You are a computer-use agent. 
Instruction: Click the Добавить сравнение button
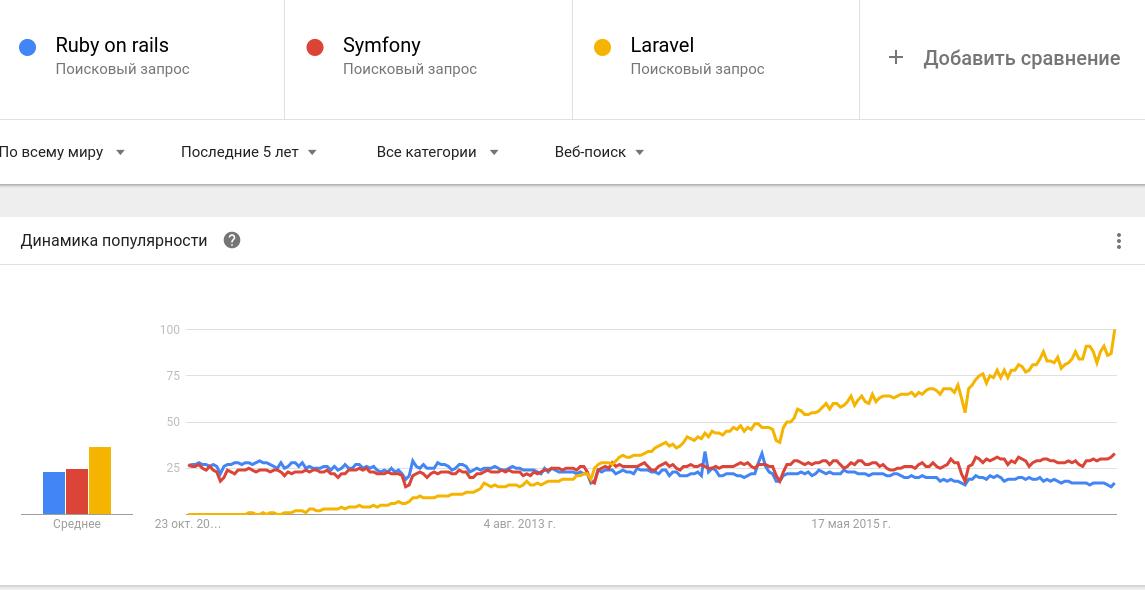point(1021,58)
